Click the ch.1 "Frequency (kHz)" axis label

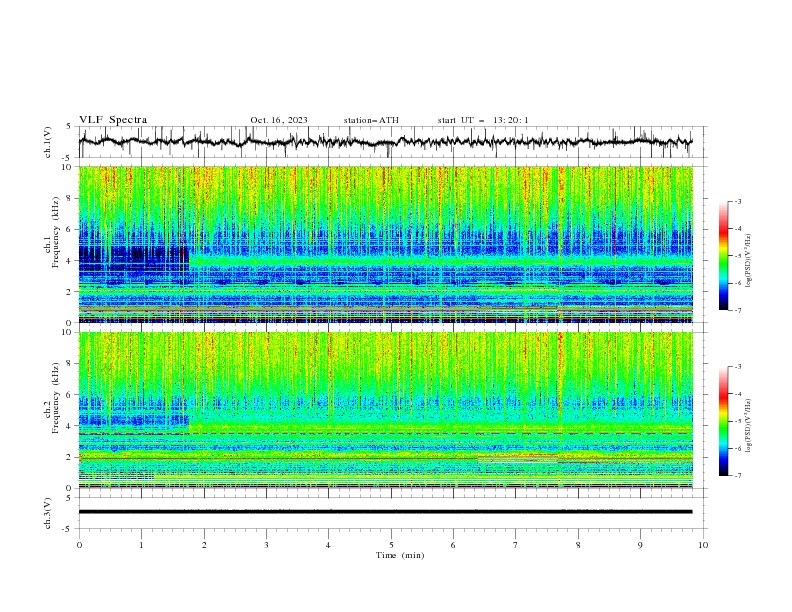pos(56,233)
